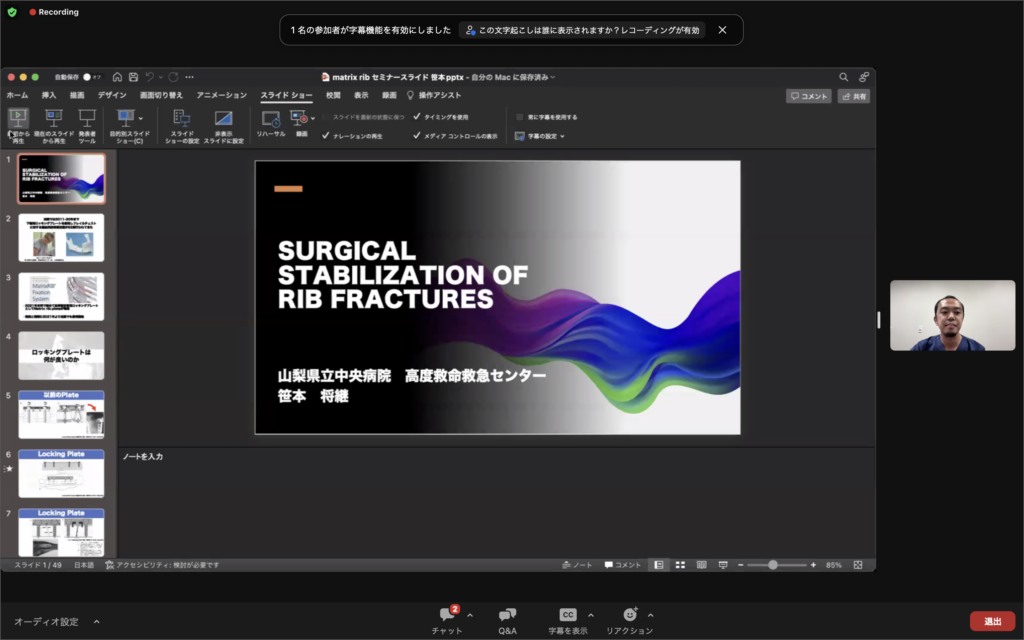This screenshot has height=640, width=1024.
Task: Open the Design (デザイン) ribbon tab
Action: [112, 95]
